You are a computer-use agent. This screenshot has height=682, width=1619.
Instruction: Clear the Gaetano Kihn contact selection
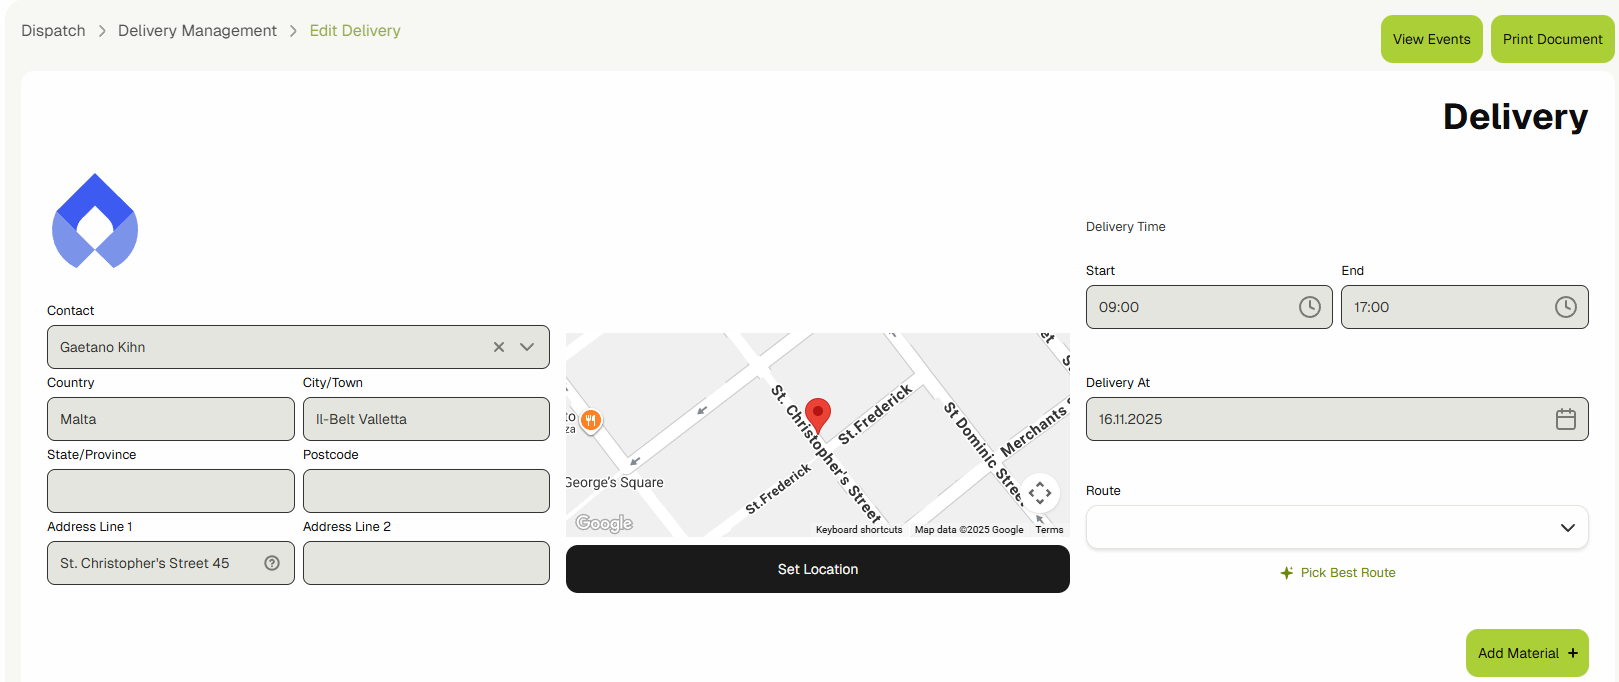(x=499, y=347)
